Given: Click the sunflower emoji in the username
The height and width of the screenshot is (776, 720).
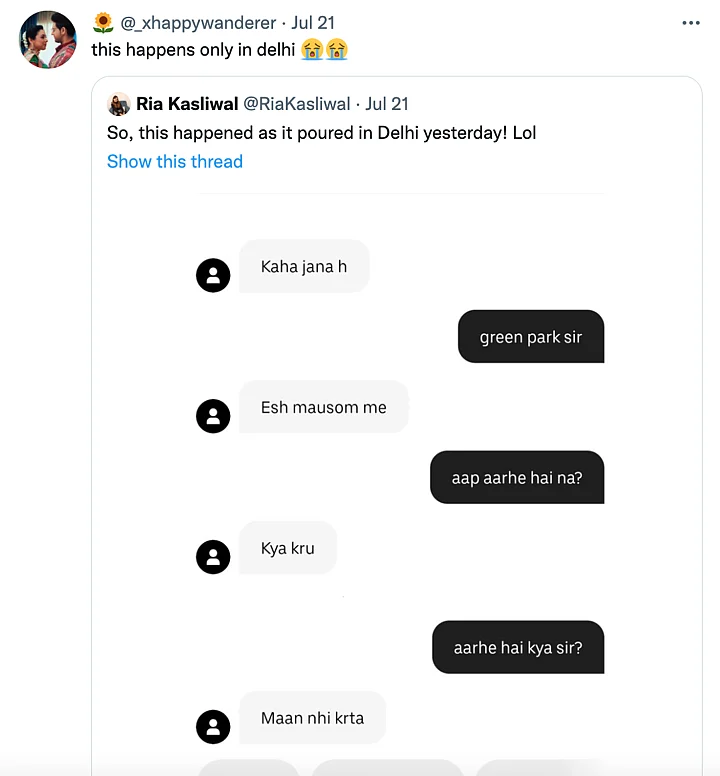Looking at the screenshot, I should (103, 23).
